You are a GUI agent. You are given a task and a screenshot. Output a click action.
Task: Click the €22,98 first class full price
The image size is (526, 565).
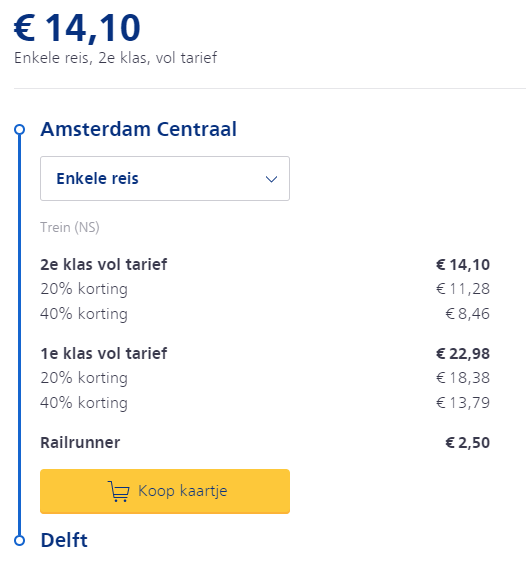pos(463,353)
